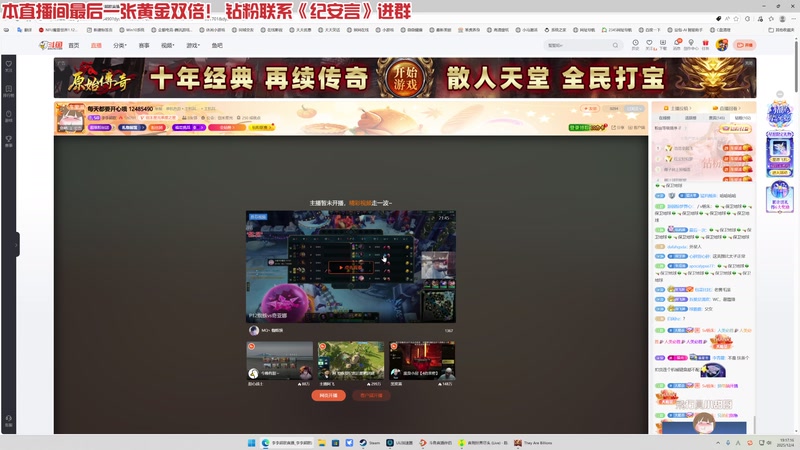Screen dimensions: 800x450
Task: Open the middle recommended stream thumbnail
Action: 351,361
